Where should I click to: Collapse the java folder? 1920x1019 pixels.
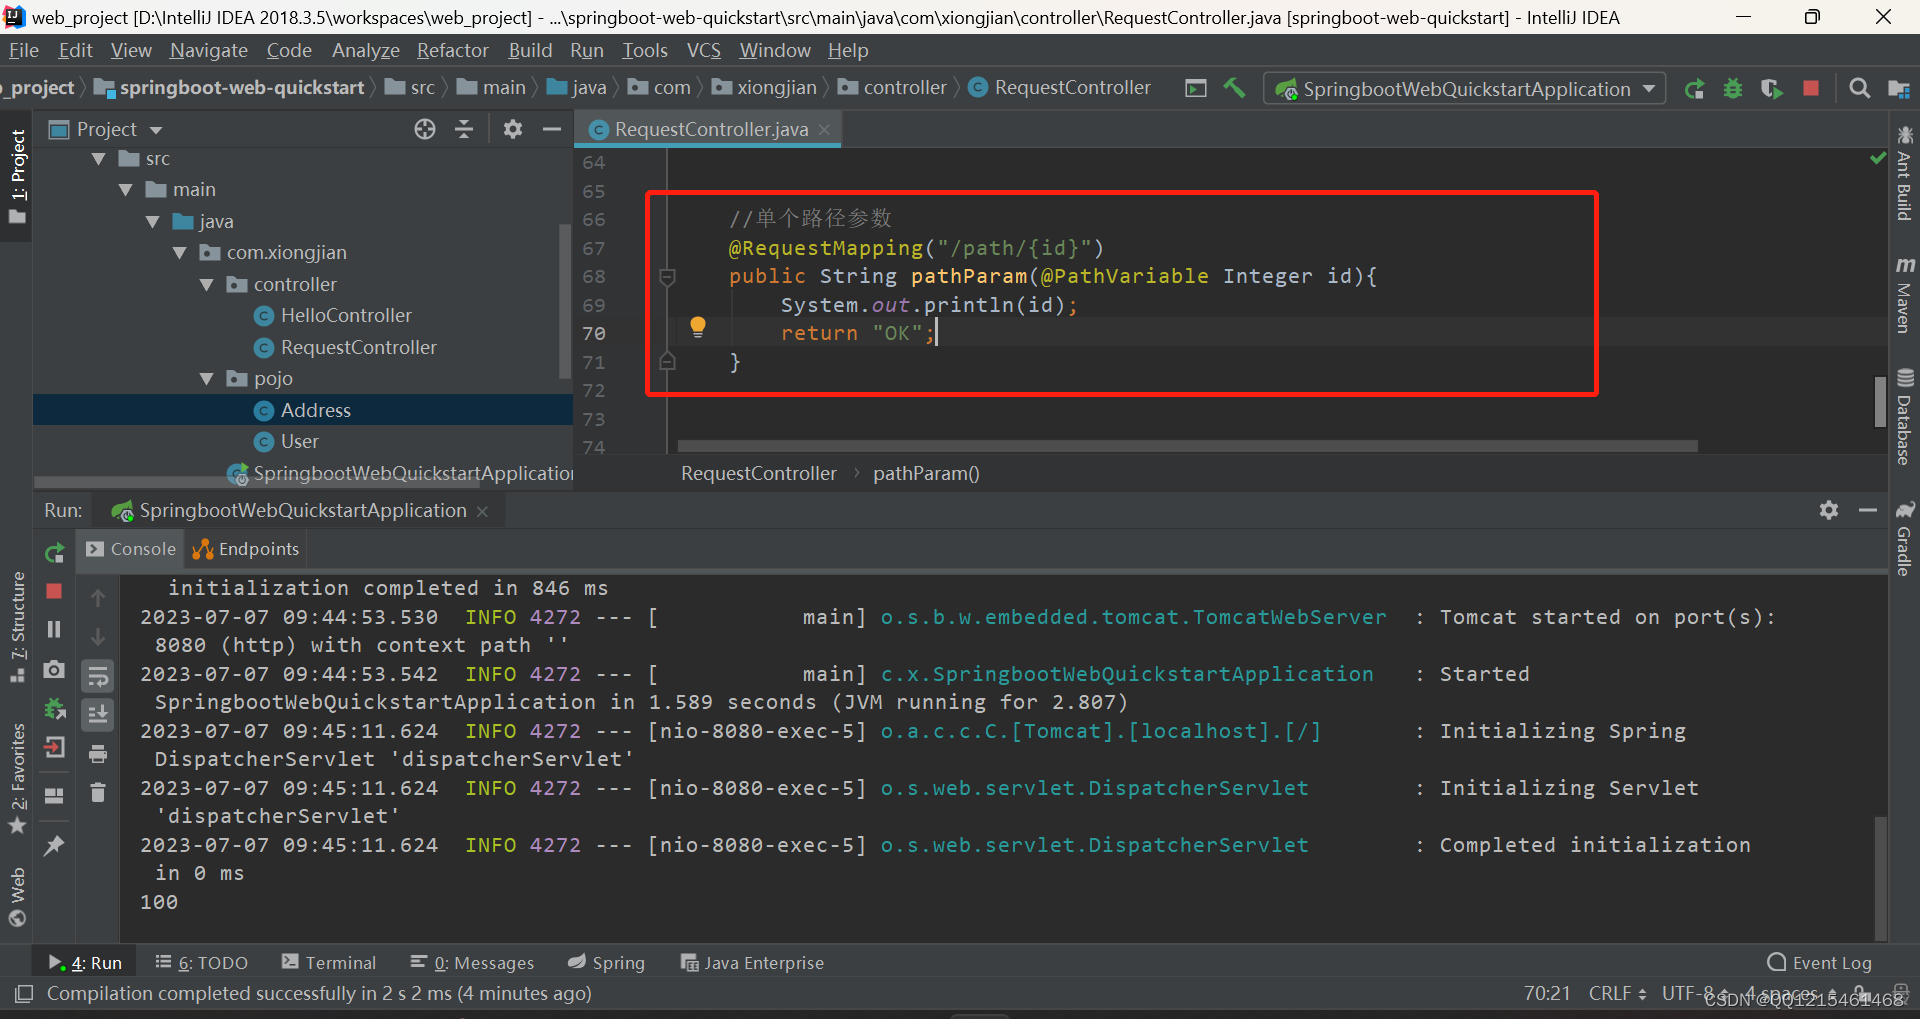coord(152,222)
